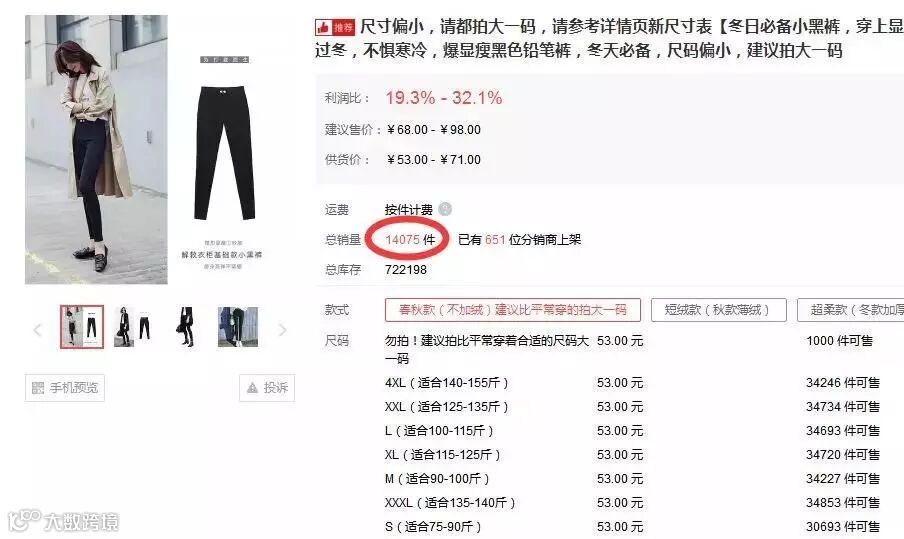Click the help question mark beside 按件计费
Image resolution: width=904 pixels, height=539 pixels.
(x=445, y=209)
